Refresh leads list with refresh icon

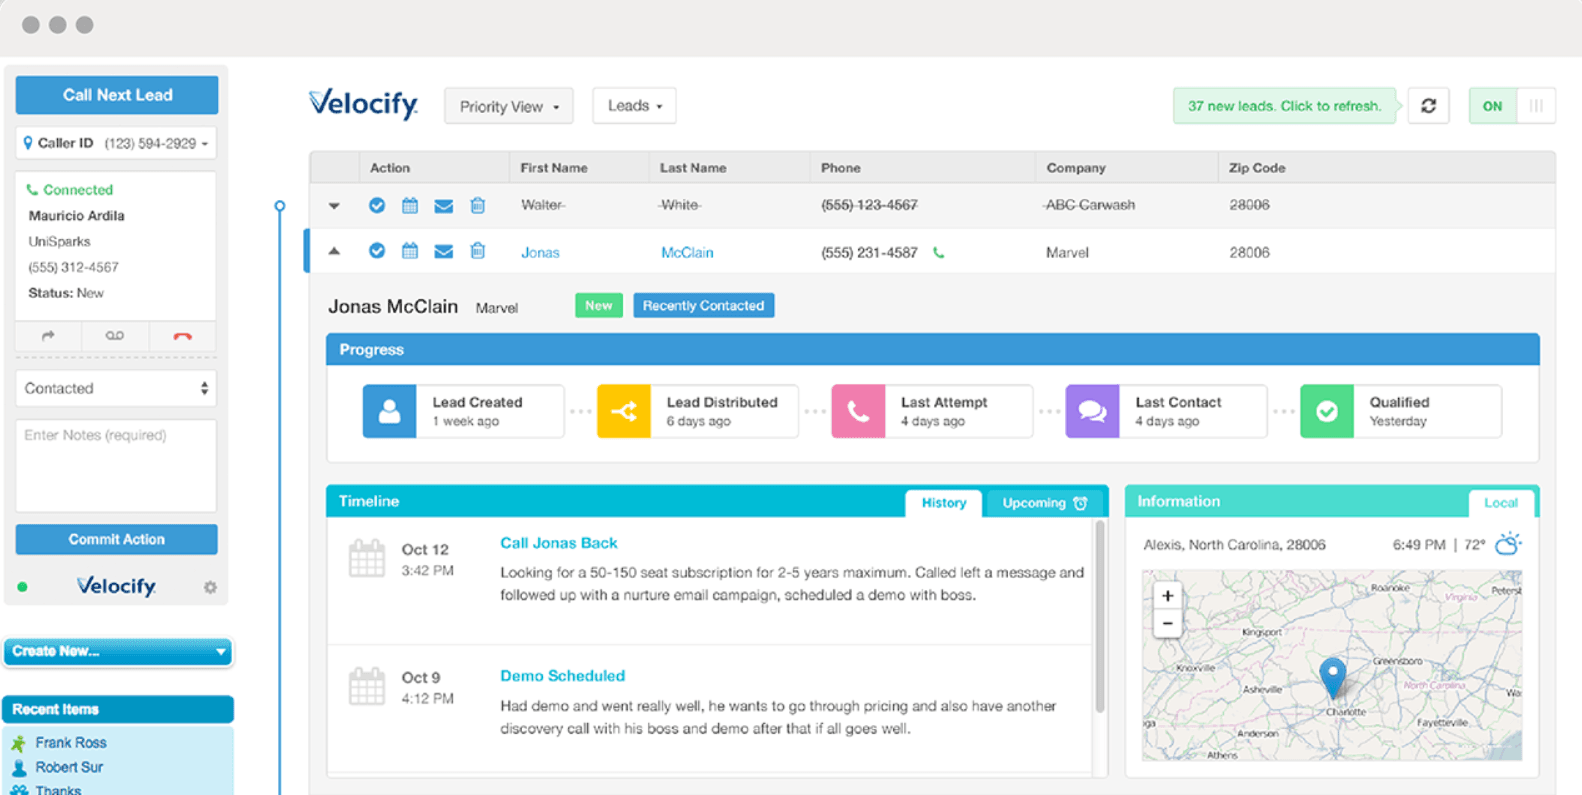point(1428,106)
